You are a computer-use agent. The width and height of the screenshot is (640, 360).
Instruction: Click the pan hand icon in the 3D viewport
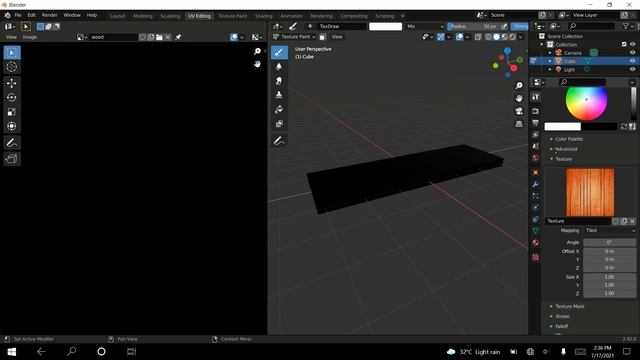pos(519,98)
